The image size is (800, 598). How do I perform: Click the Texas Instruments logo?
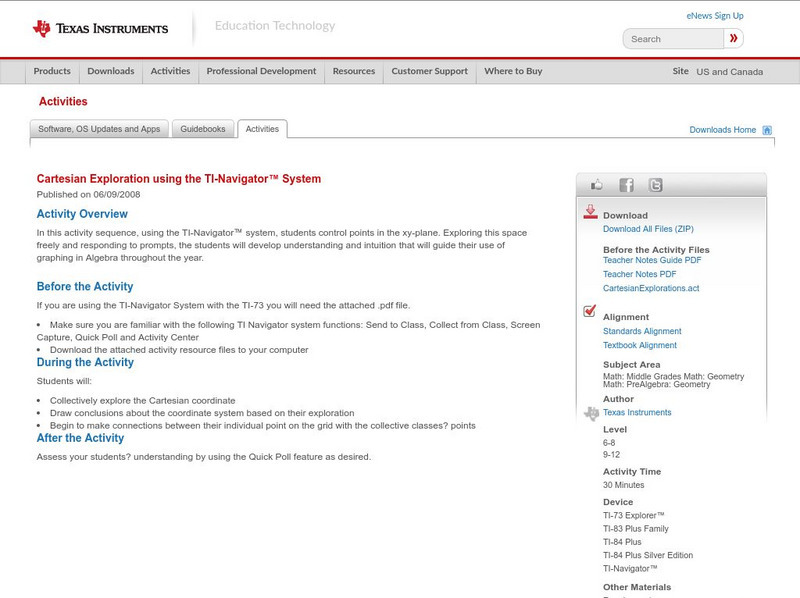point(100,29)
